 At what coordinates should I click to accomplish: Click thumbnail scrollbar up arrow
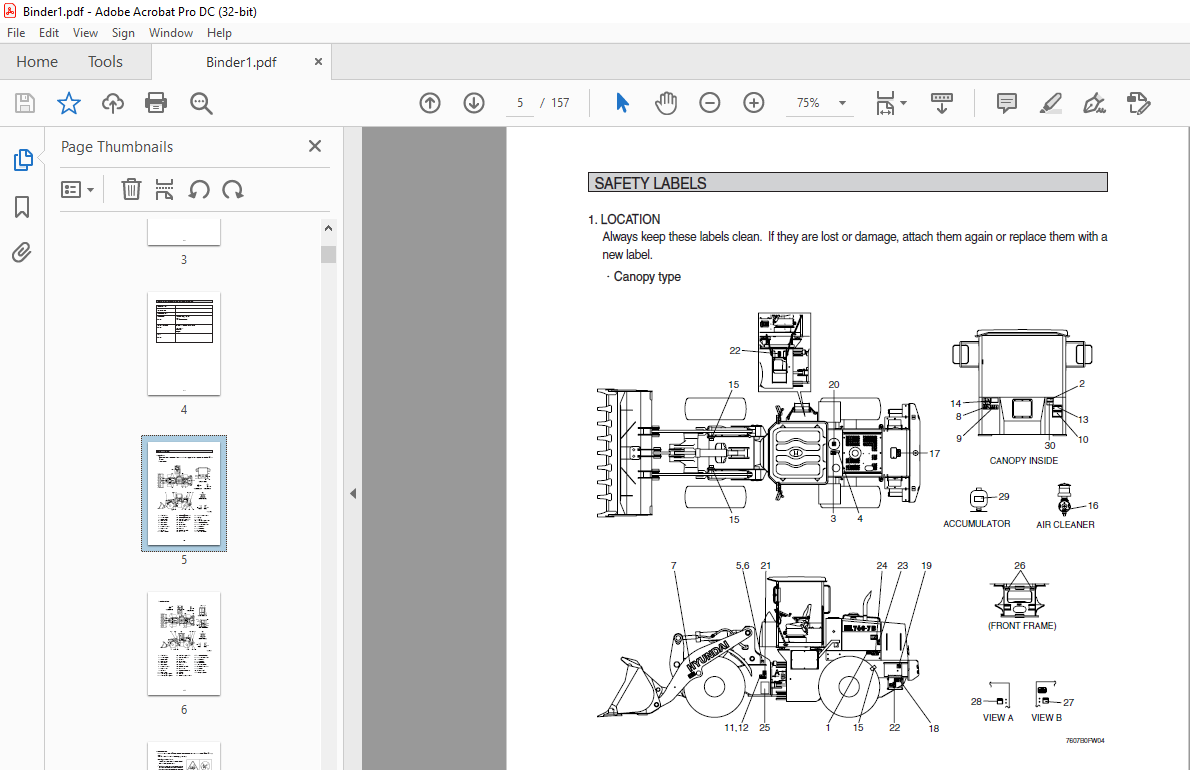(x=329, y=228)
